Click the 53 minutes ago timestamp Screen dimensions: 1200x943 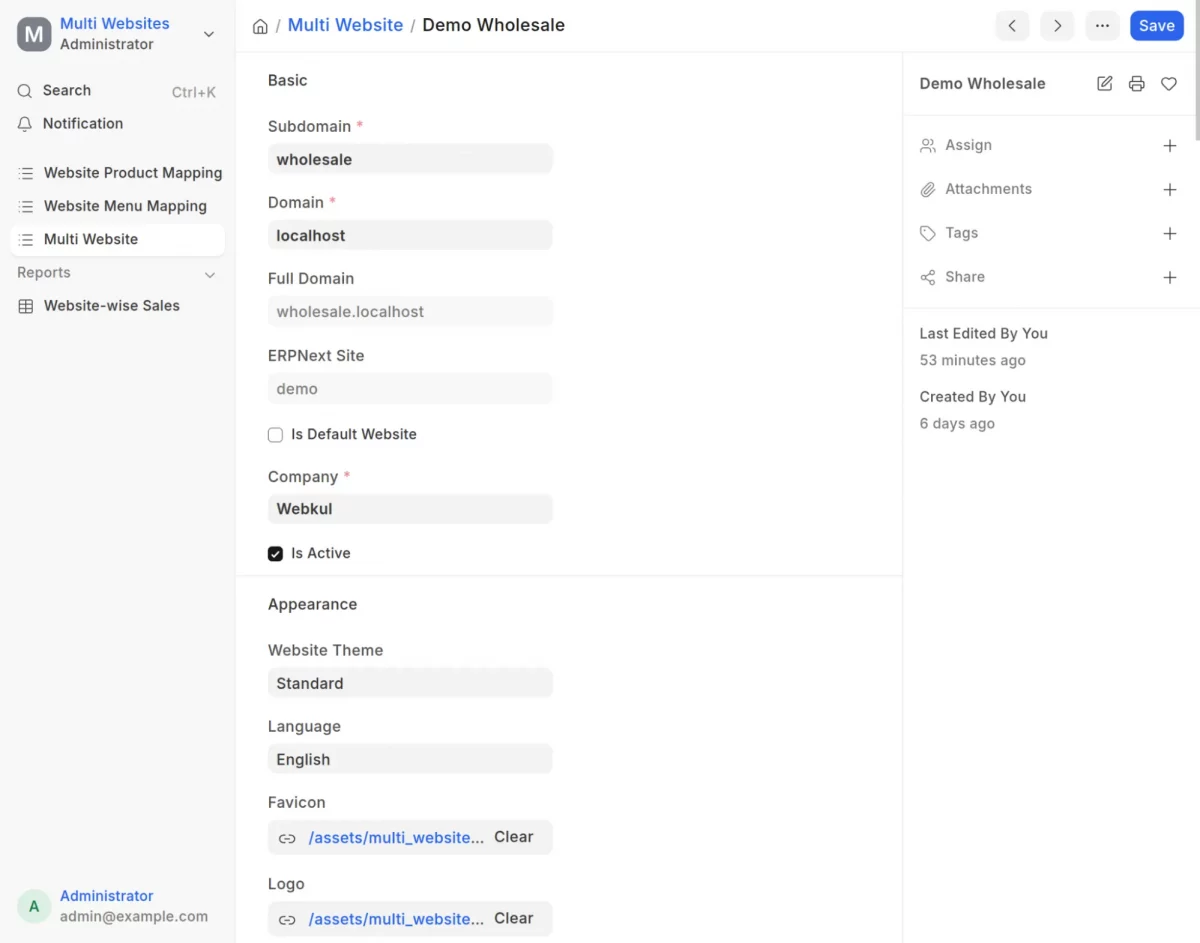pyautogui.click(x=973, y=361)
